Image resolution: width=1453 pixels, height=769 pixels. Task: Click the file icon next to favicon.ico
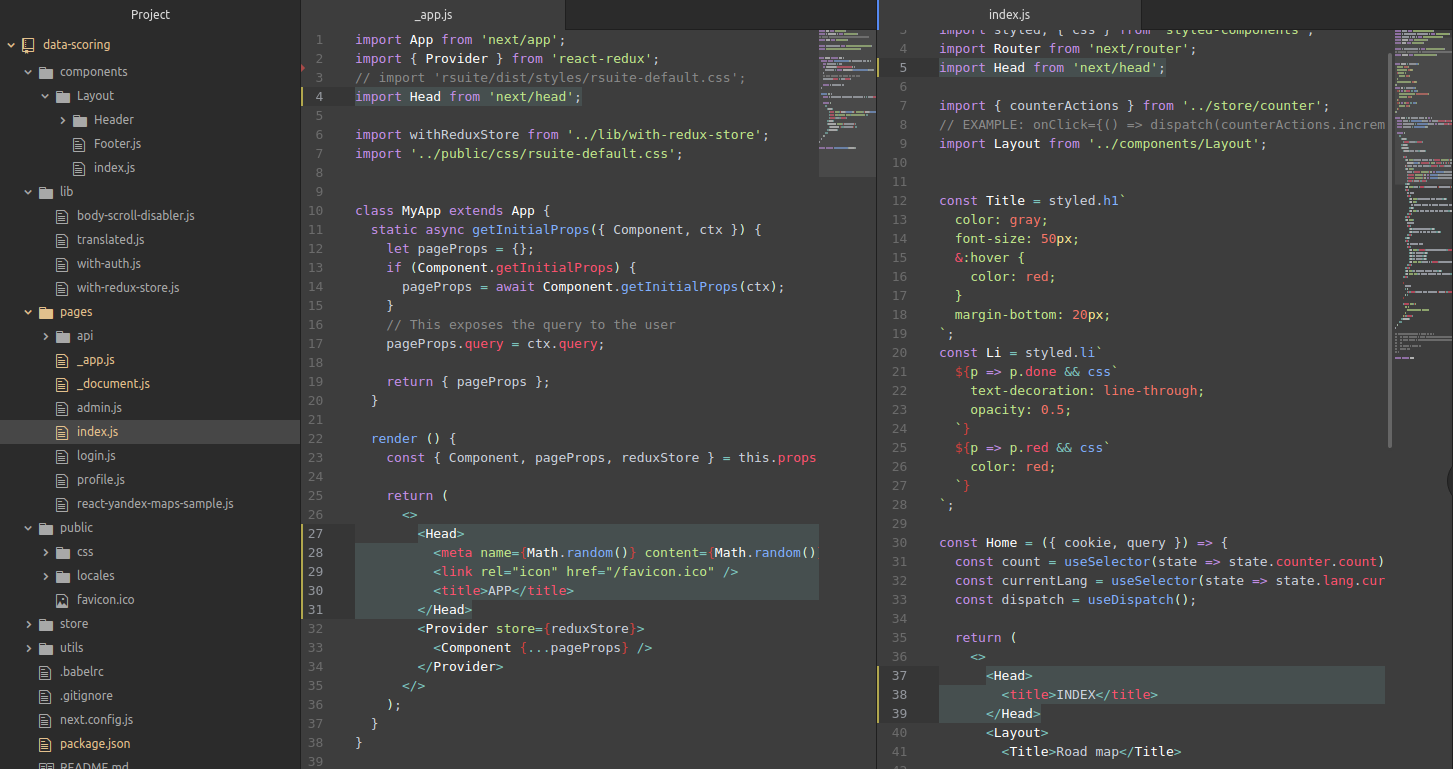63,599
